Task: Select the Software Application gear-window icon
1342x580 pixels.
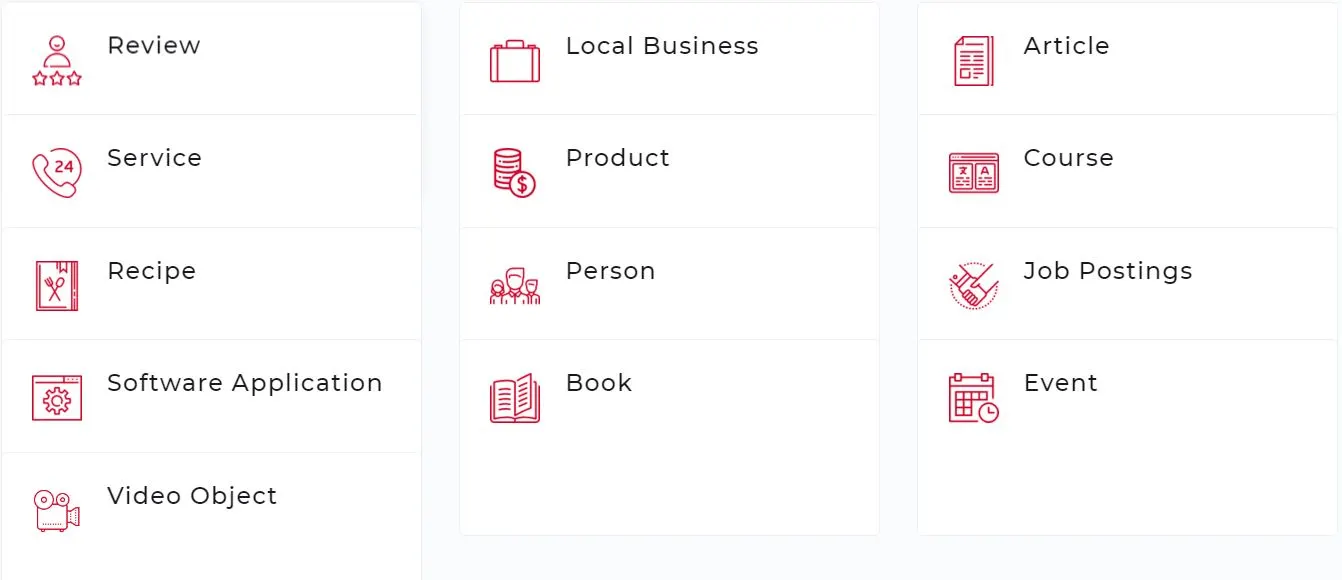Action: coord(57,395)
